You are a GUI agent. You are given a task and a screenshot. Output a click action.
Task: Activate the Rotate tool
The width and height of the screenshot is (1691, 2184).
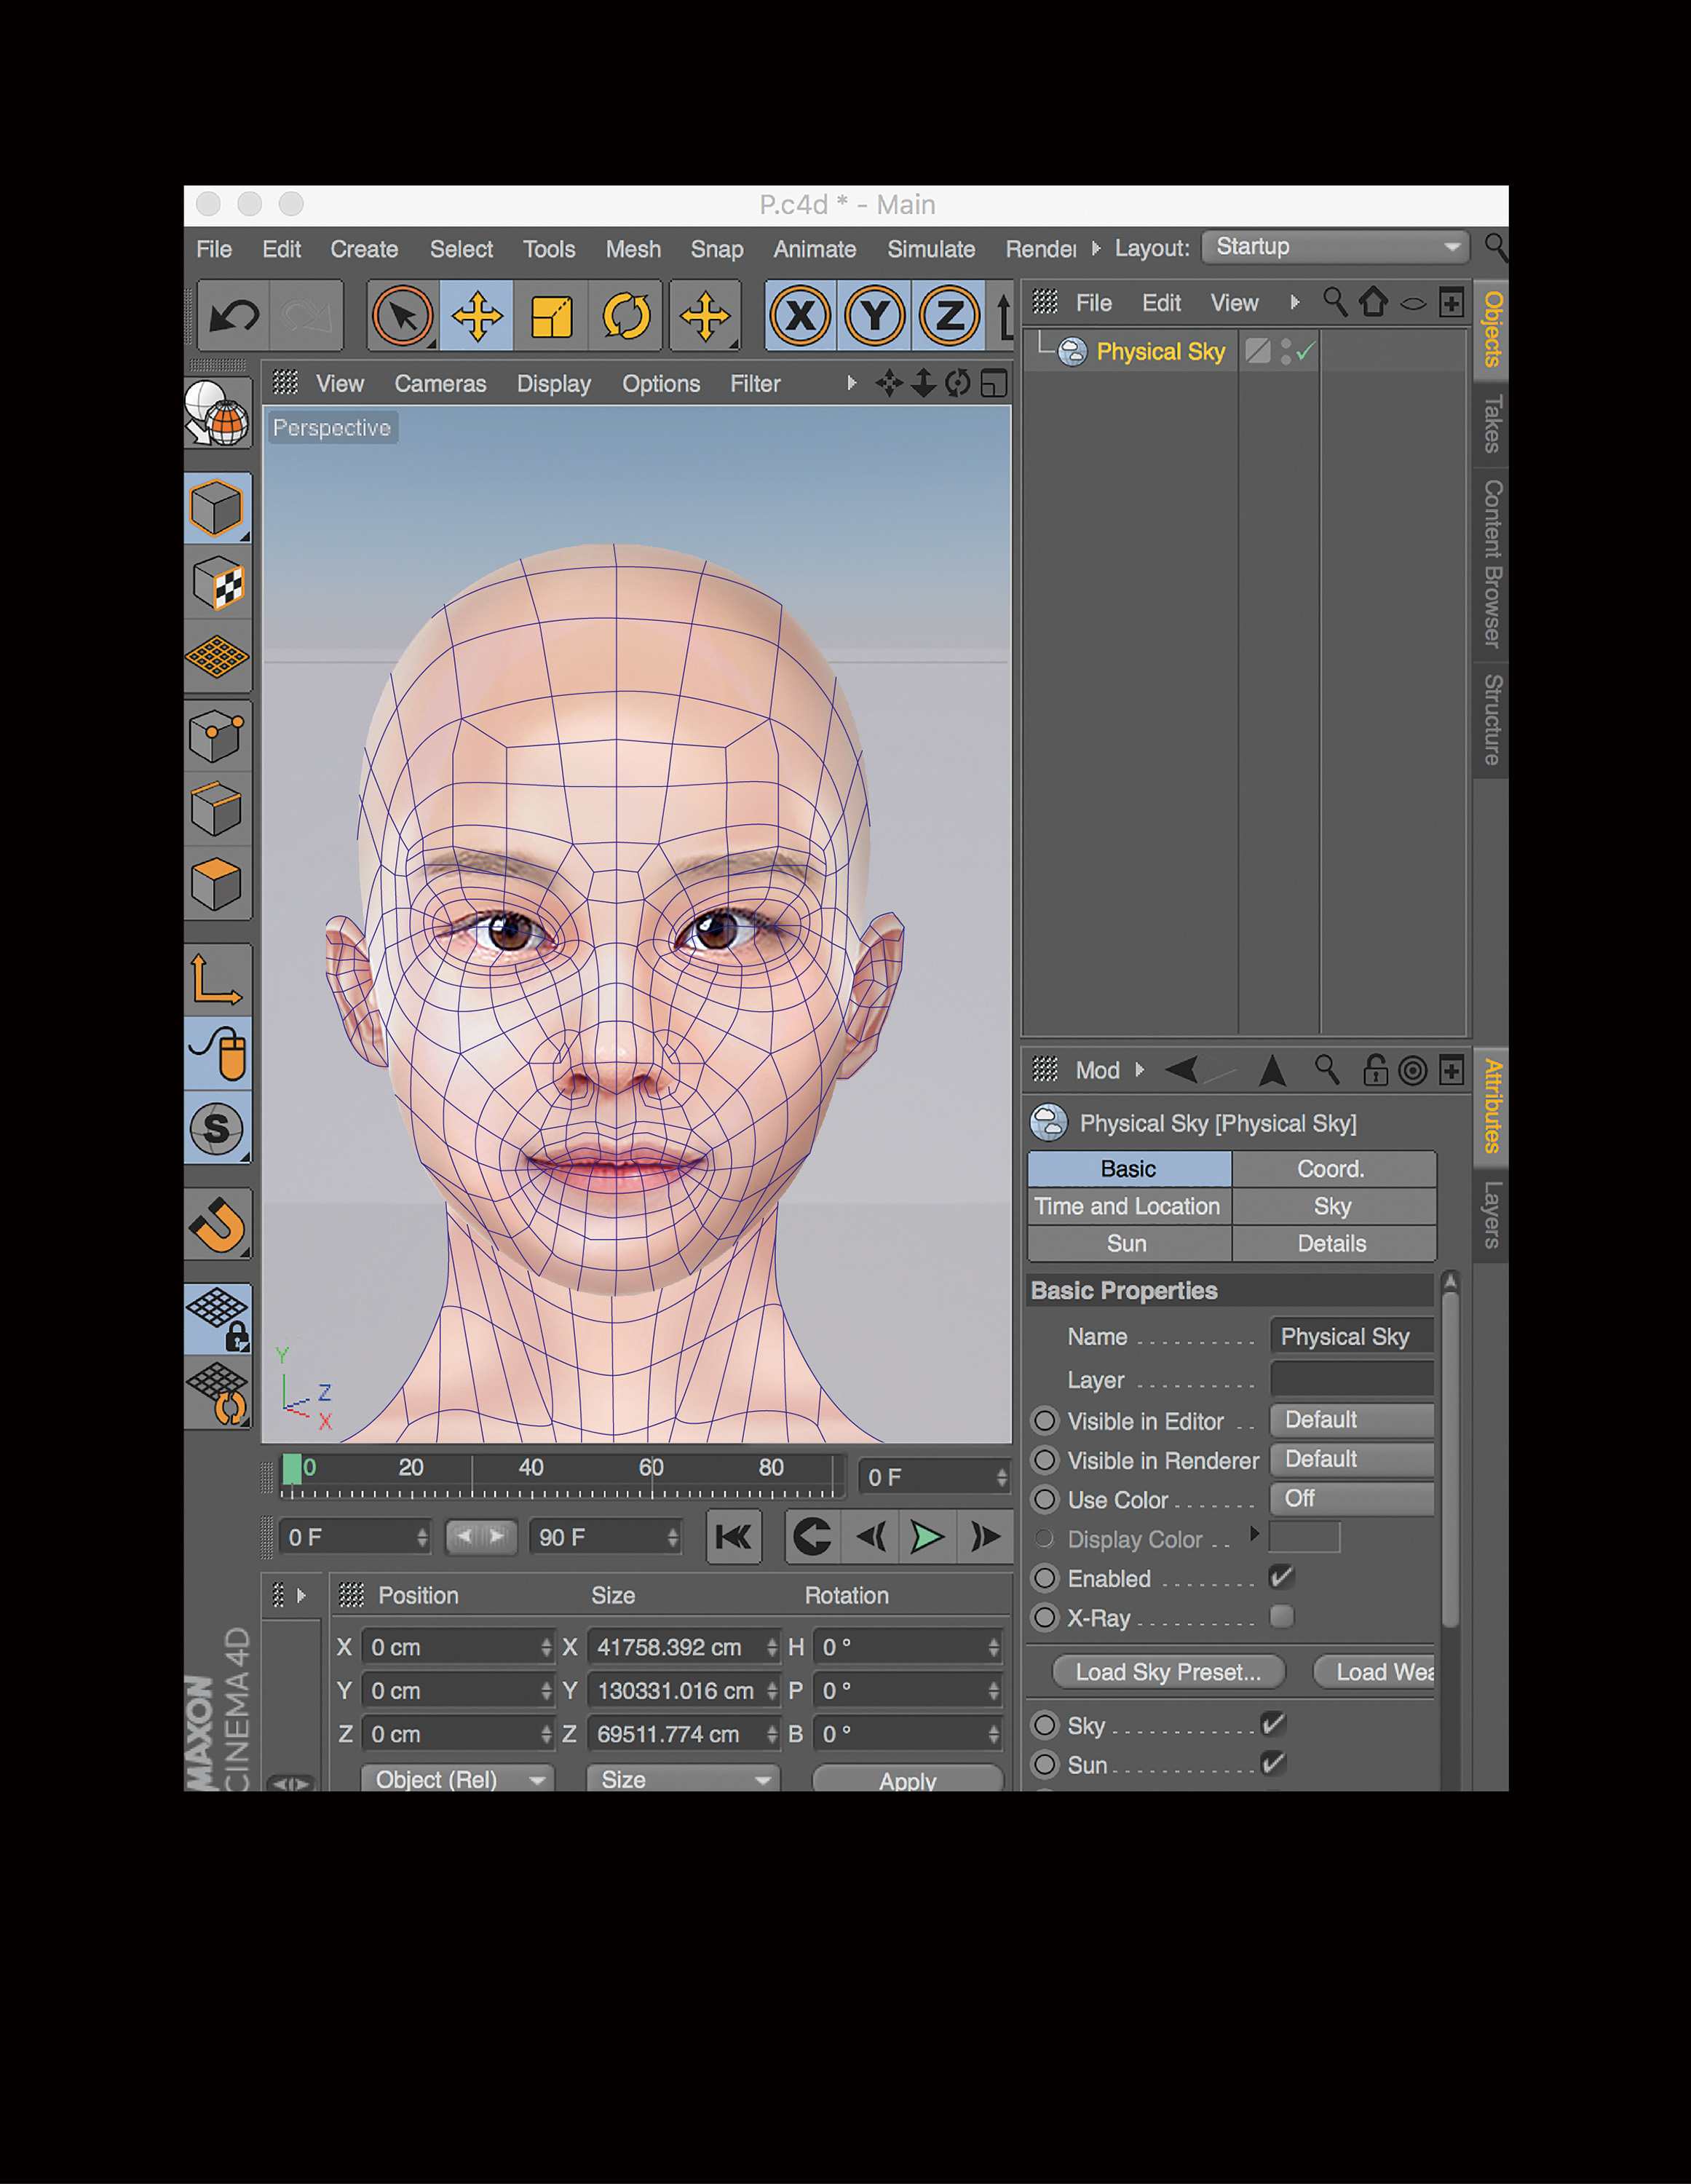pos(626,317)
